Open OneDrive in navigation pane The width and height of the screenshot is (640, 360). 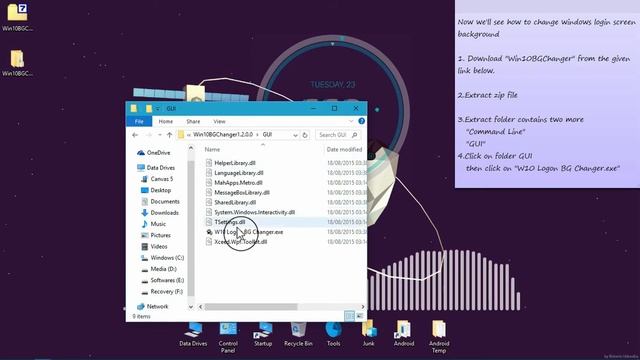[x=158, y=153]
